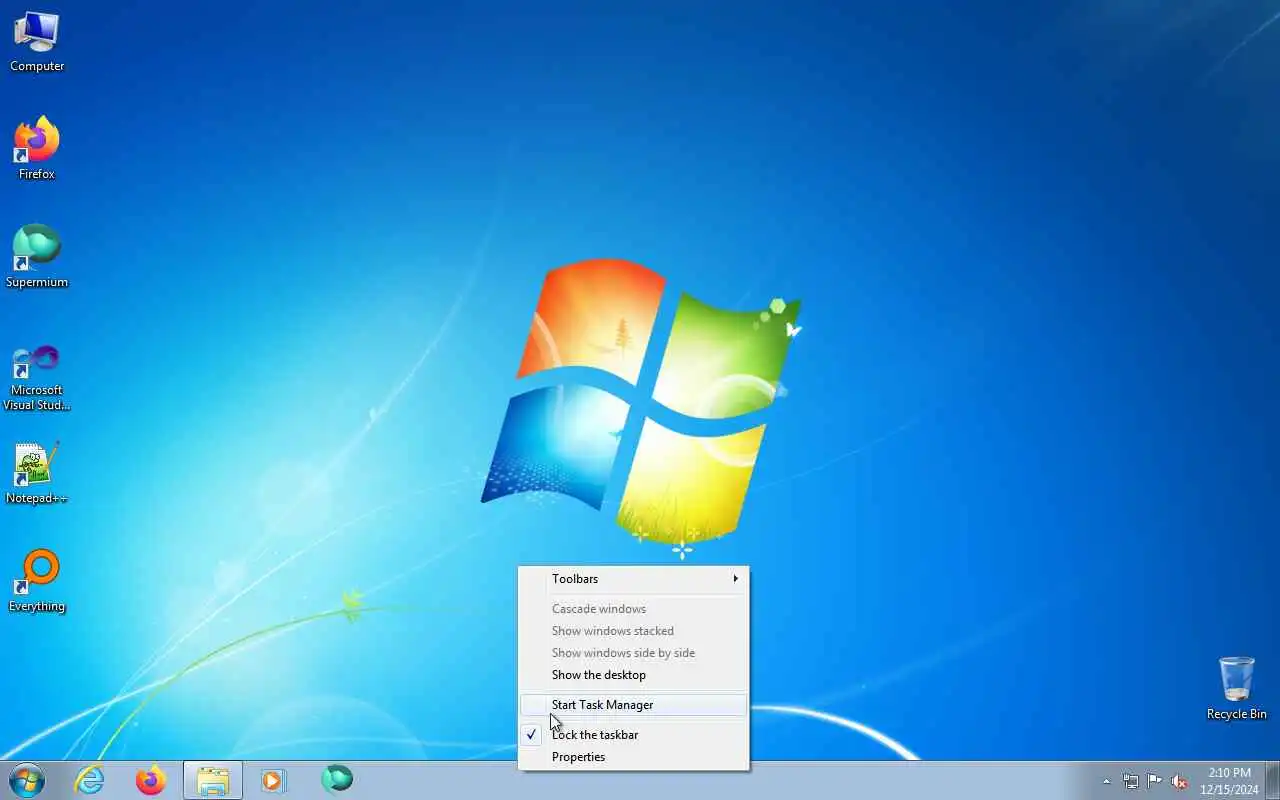Launch Supermium from the taskbar
The width and height of the screenshot is (1280, 800).
pyautogui.click(x=337, y=779)
